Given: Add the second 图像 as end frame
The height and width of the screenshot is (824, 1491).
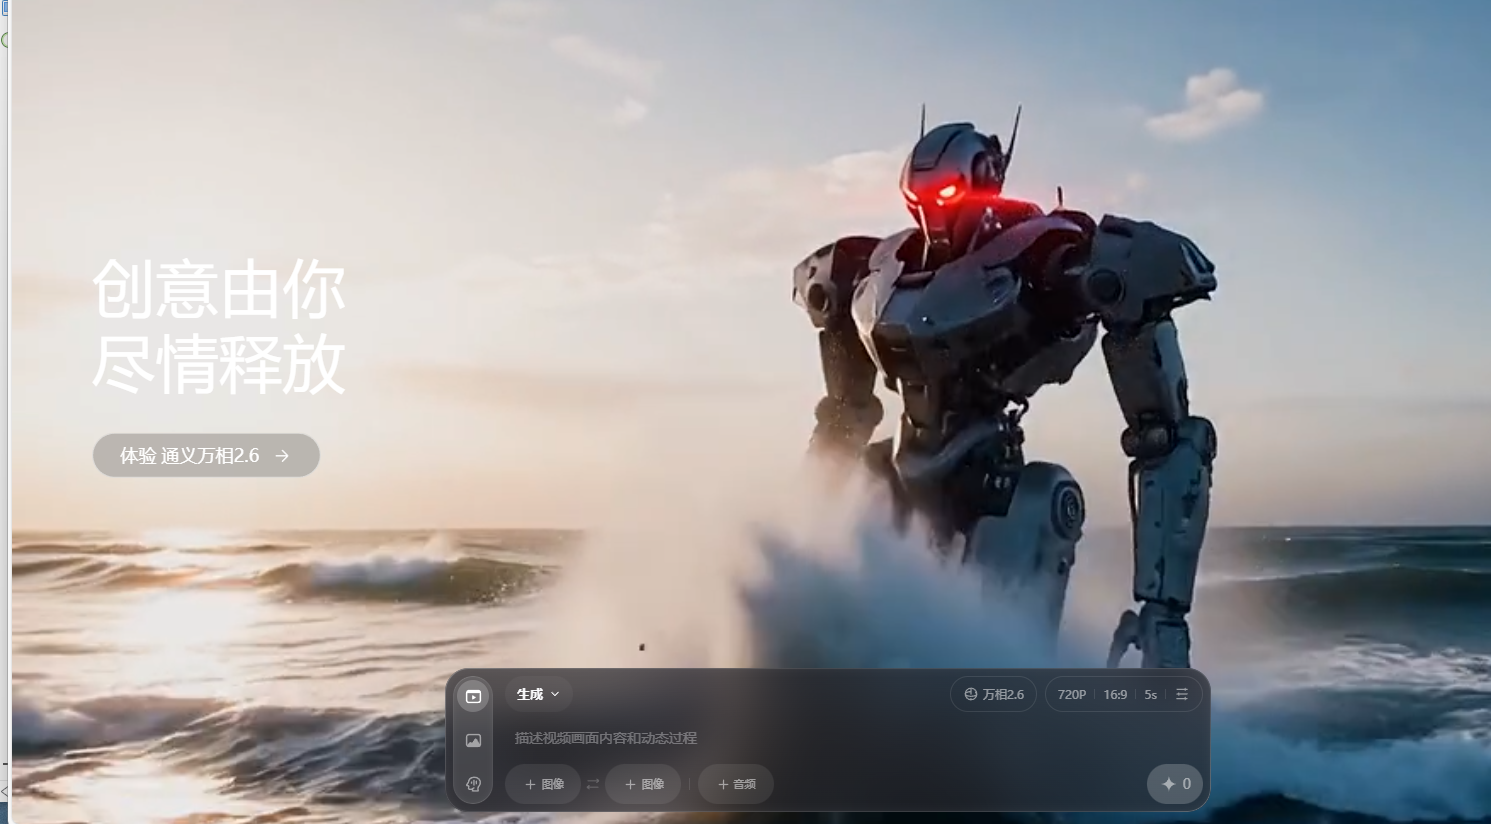Looking at the screenshot, I should [644, 784].
